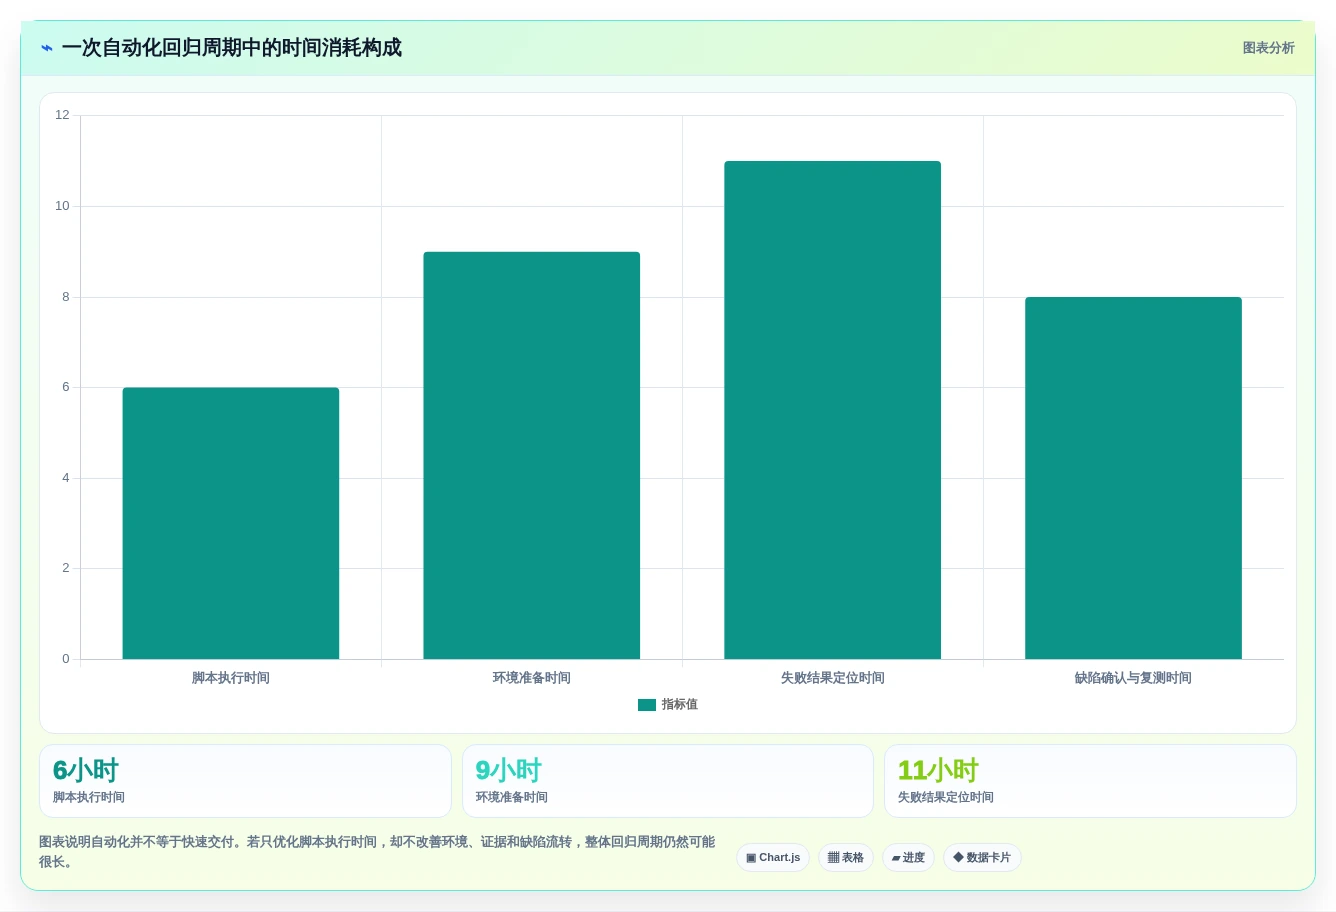Click the 脚本执行时间 bar in chart
This screenshot has height=912, width=1336.
[x=231, y=523]
